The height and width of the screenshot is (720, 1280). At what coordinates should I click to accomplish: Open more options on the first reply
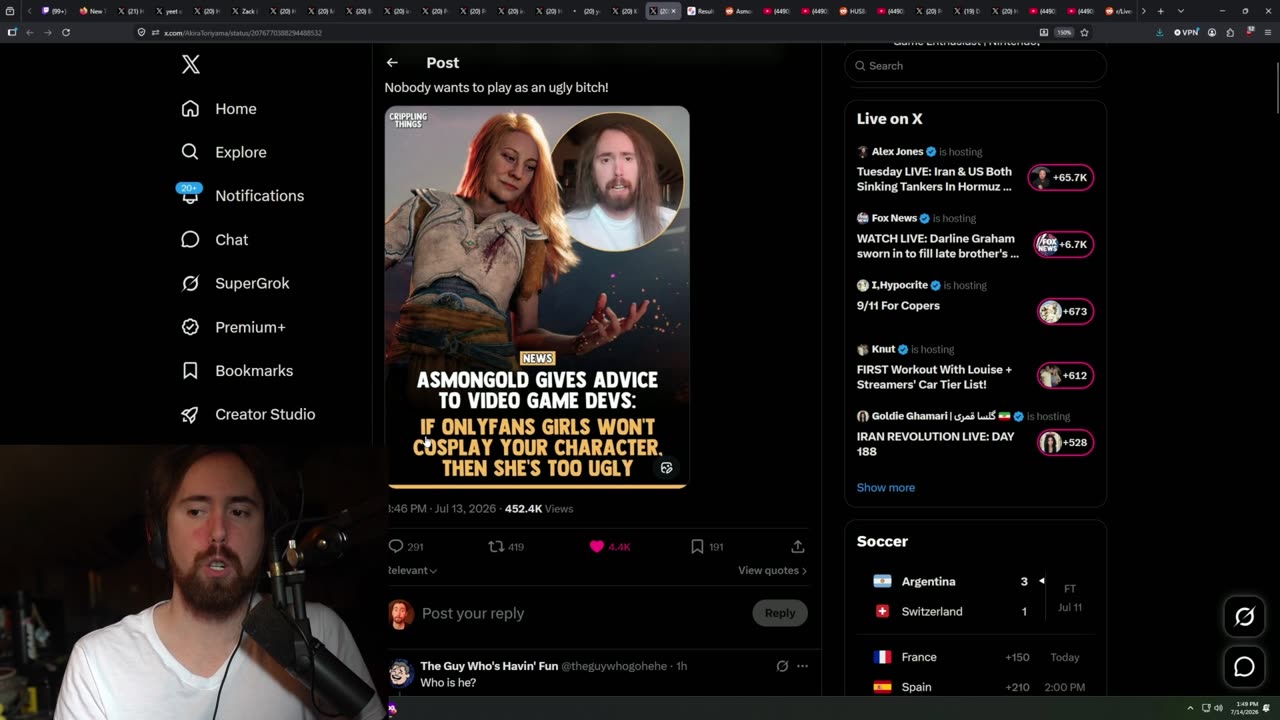(x=802, y=666)
